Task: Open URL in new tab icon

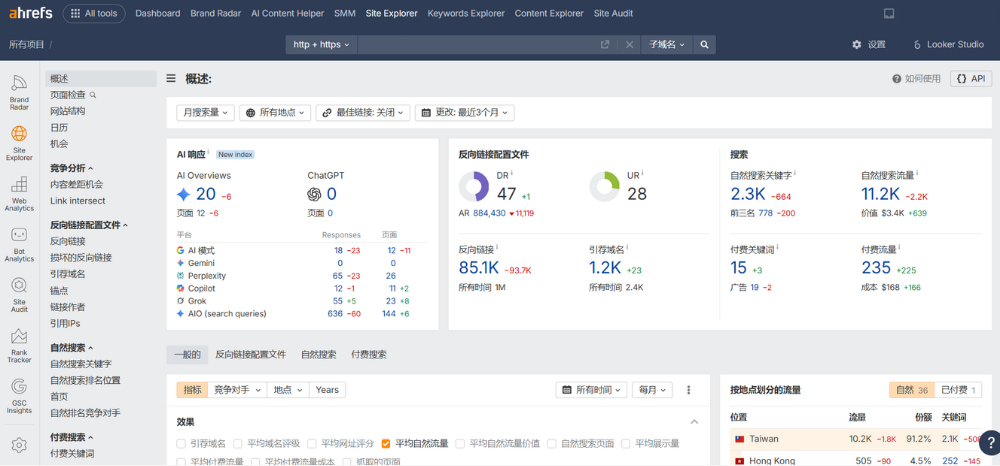Action: [x=605, y=45]
